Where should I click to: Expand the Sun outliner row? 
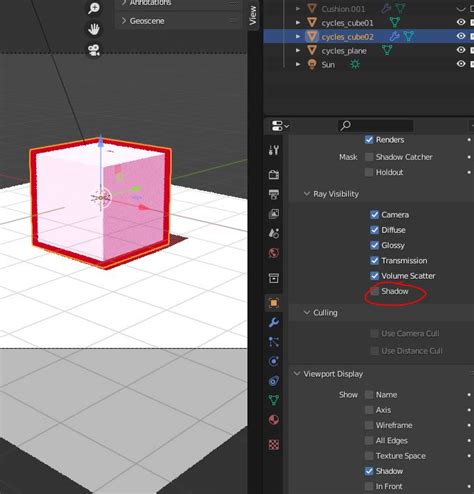click(x=298, y=64)
